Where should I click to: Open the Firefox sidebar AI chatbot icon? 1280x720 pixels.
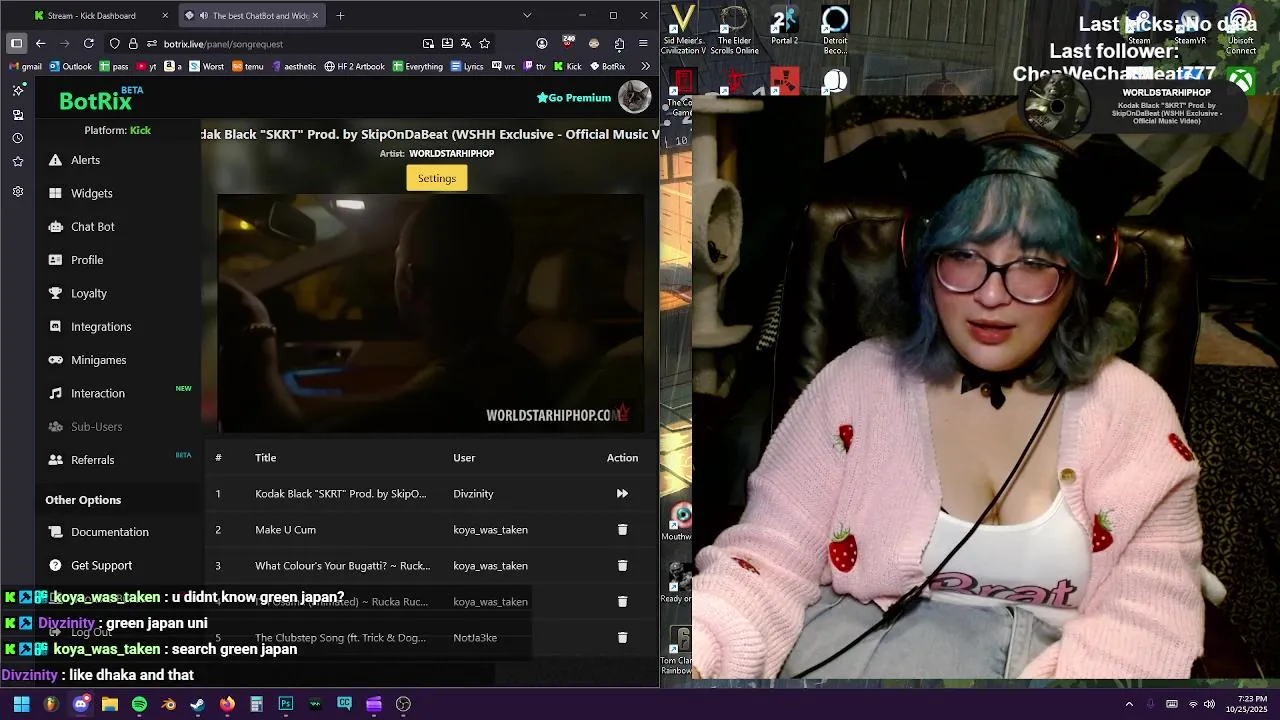coord(18,91)
